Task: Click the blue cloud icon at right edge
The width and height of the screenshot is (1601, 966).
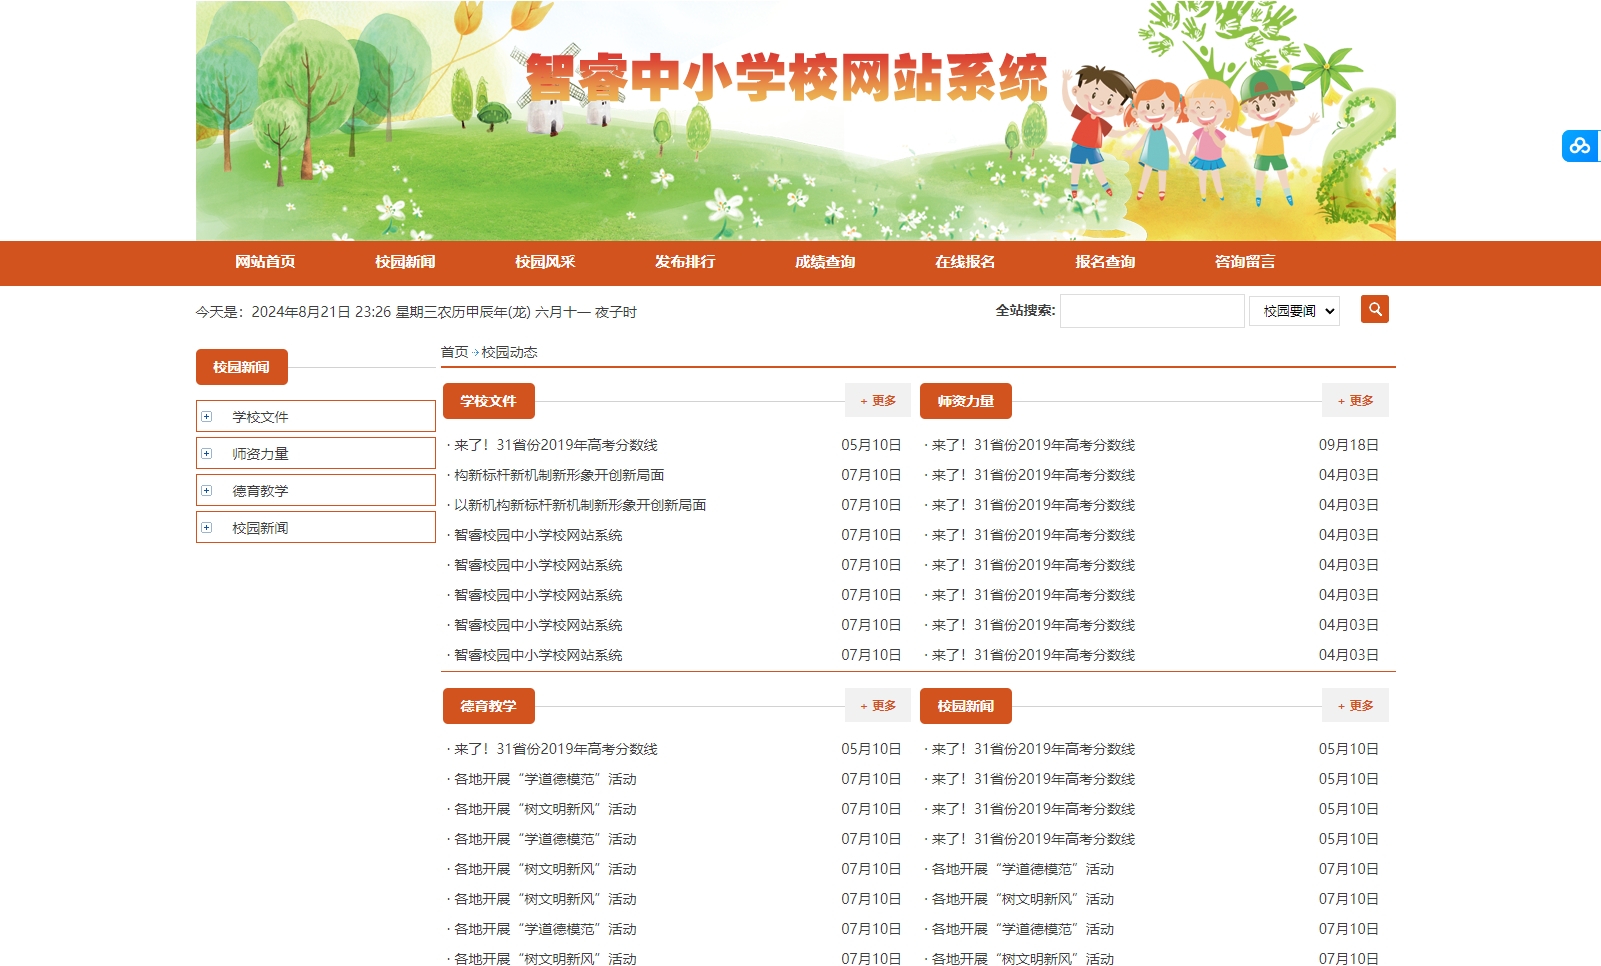Action: point(1580,146)
